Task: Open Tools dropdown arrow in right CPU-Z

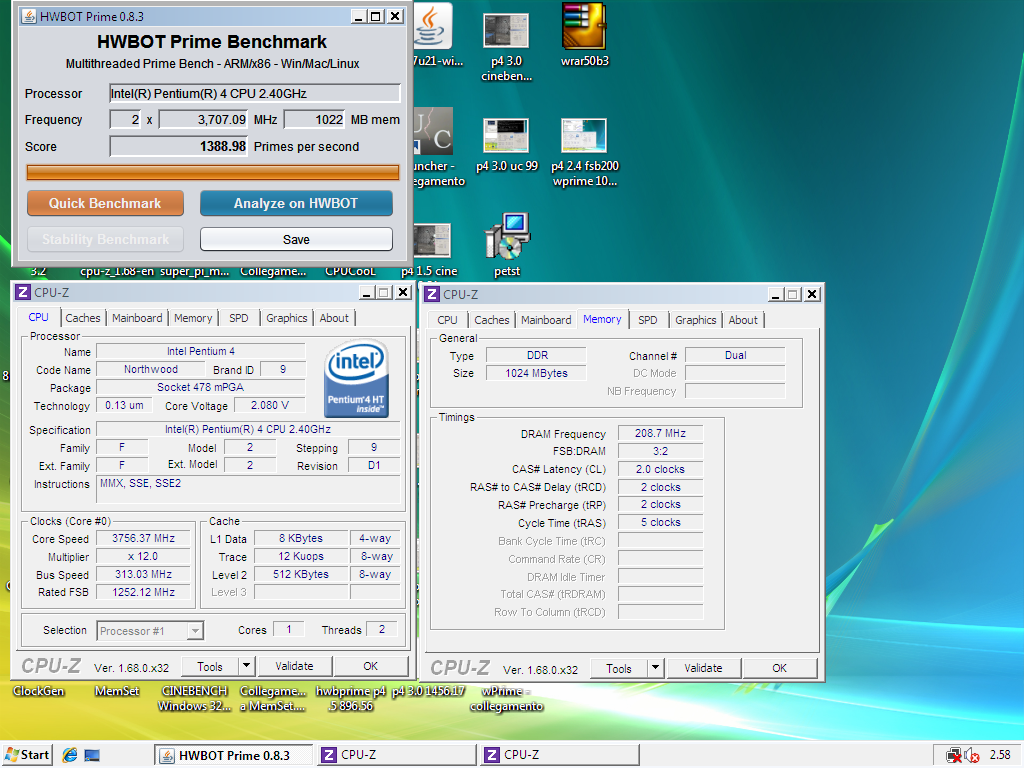Action: [x=655, y=668]
